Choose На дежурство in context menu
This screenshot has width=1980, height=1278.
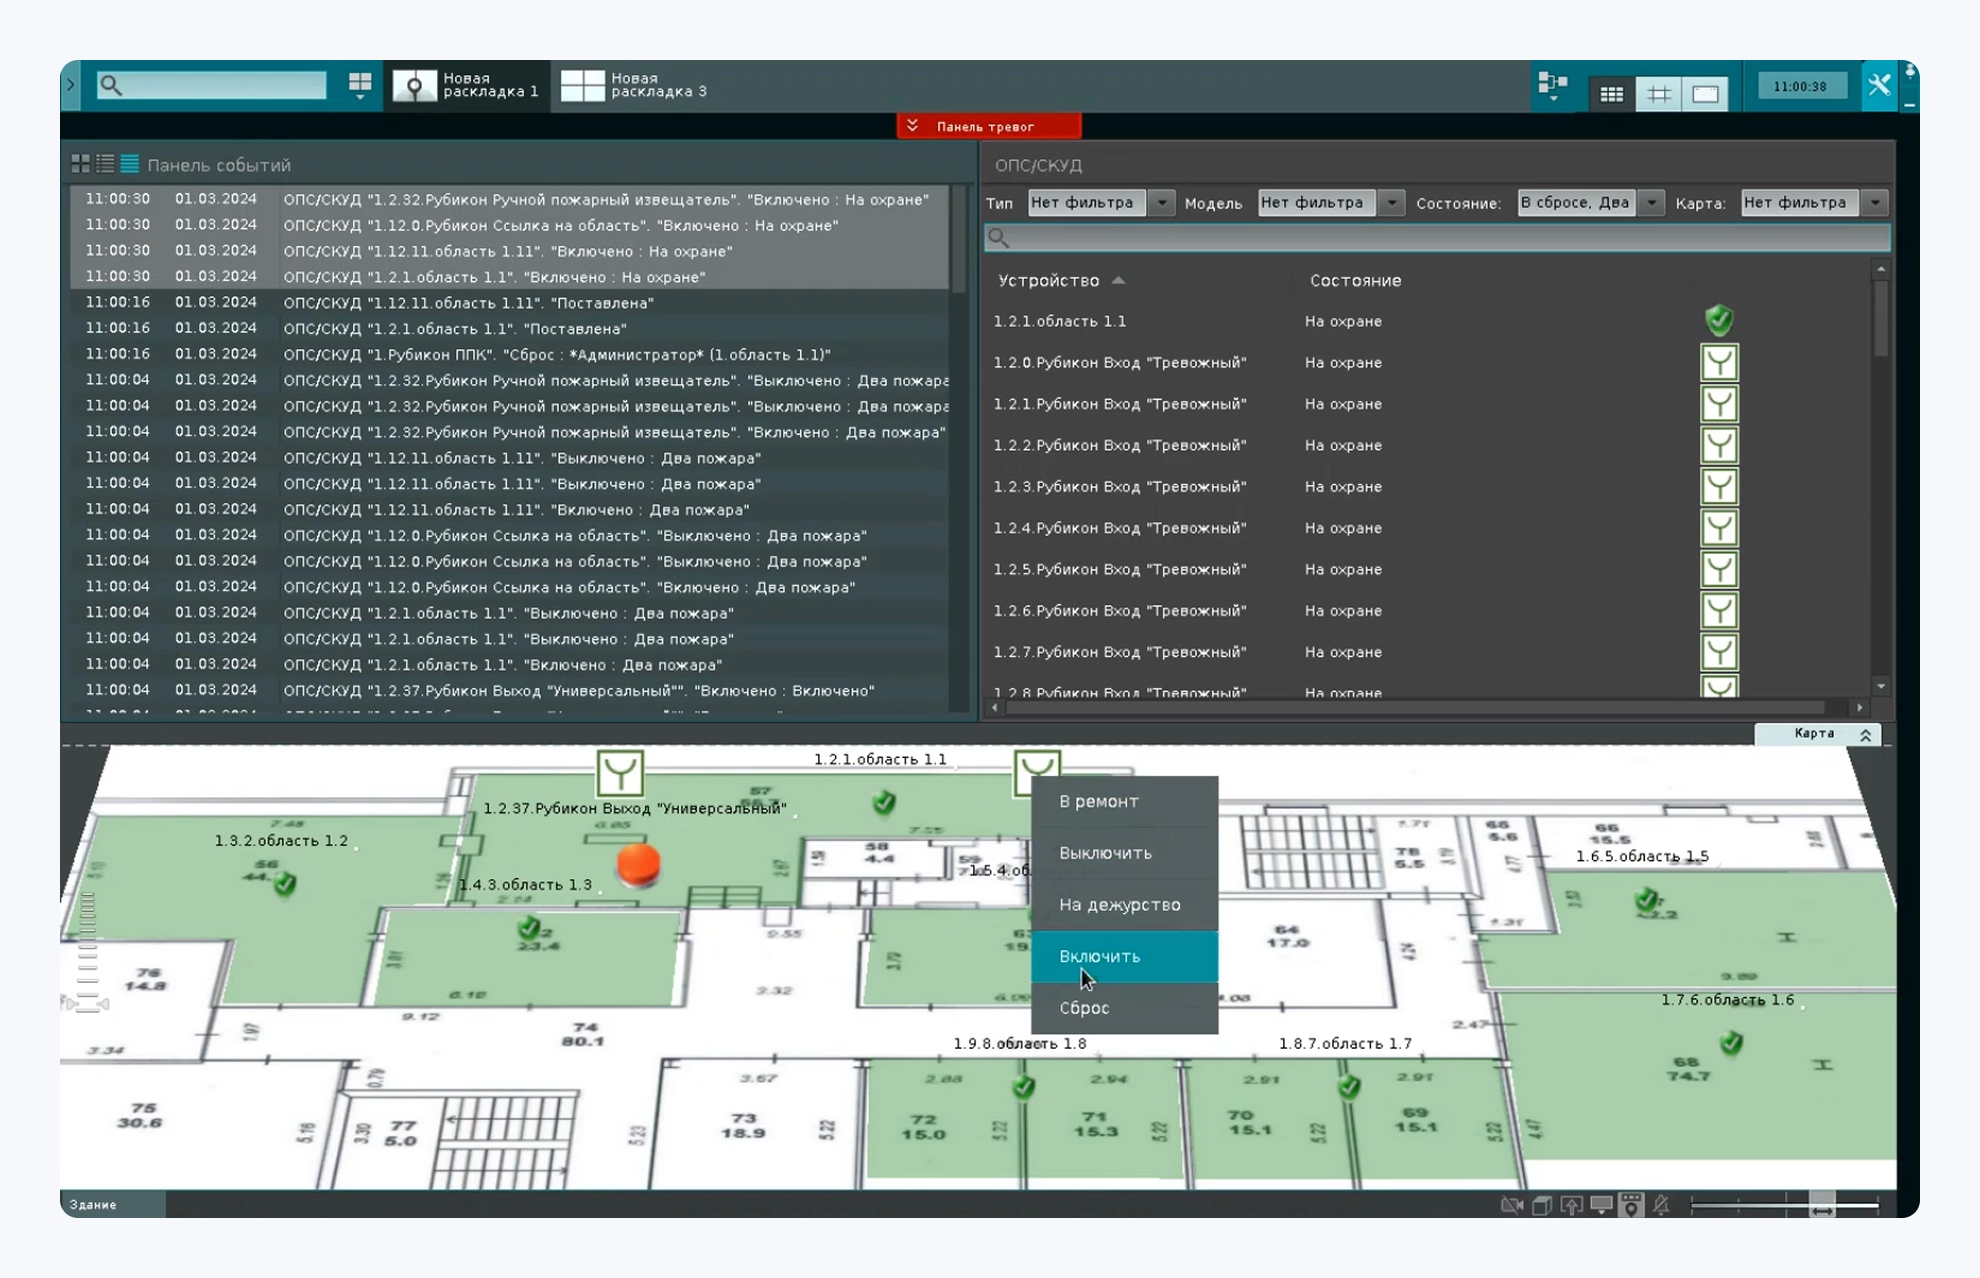(1124, 905)
